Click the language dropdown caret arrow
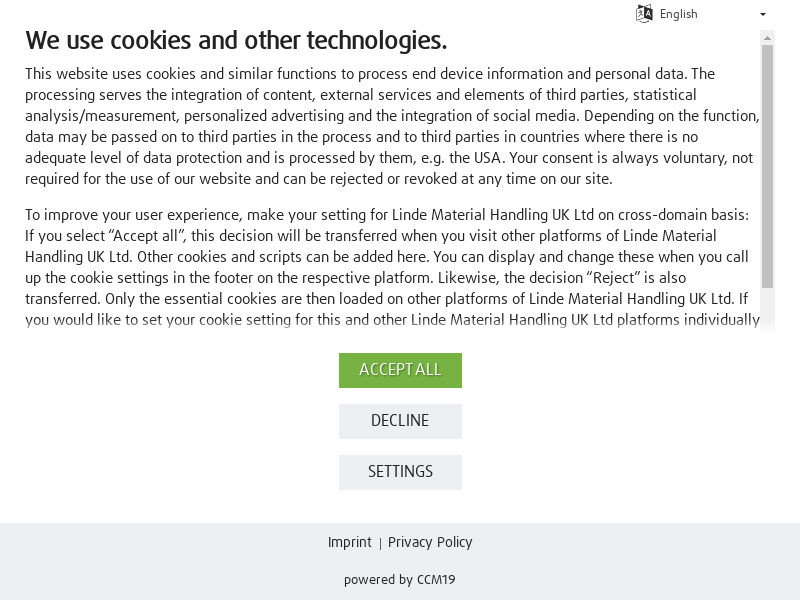The width and height of the screenshot is (800, 600). [x=763, y=15]
